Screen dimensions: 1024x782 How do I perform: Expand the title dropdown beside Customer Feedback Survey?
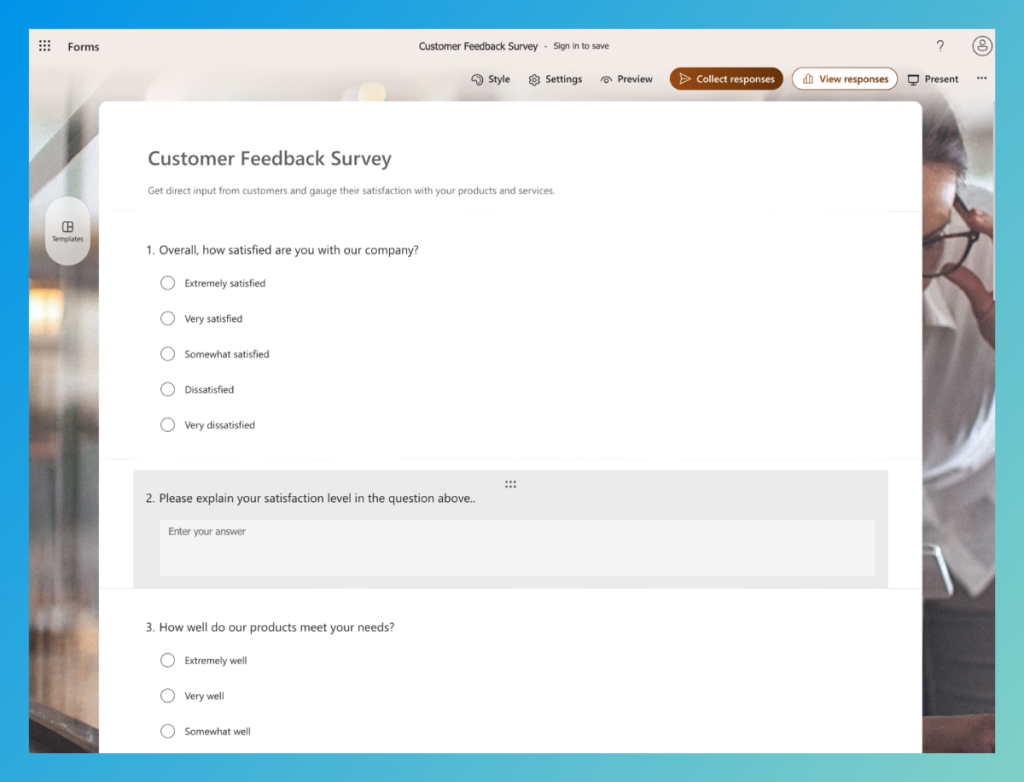(x=547, y=46)
